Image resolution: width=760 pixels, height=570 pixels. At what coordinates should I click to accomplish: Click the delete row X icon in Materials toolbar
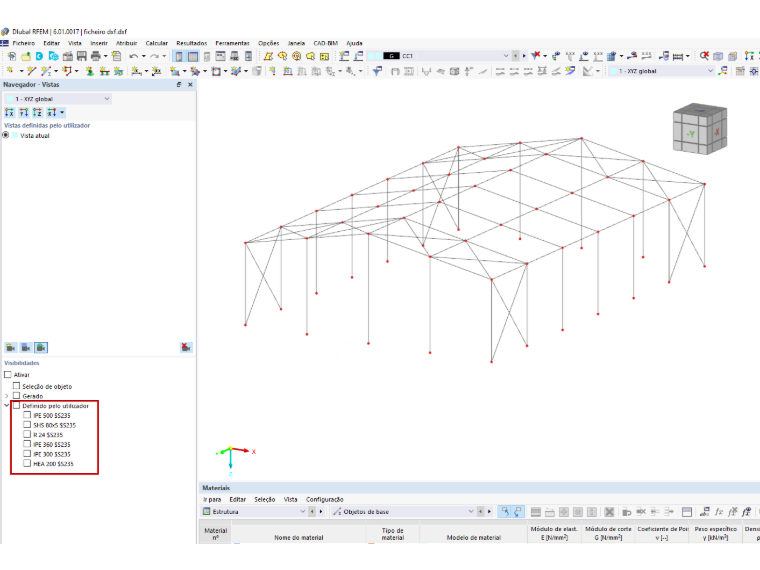click(x=609, y=512)
